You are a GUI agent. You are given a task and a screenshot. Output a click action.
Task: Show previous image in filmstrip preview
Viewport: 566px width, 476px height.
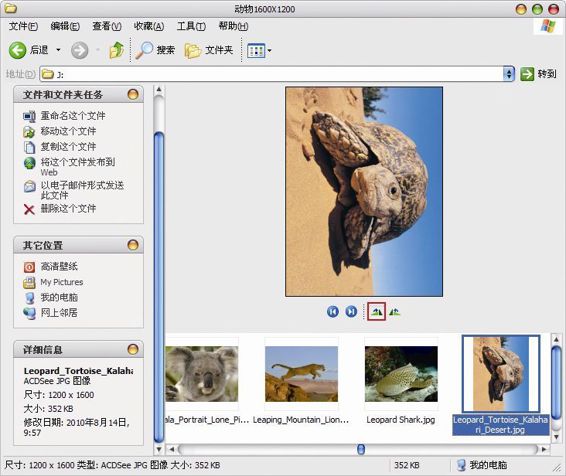333,311
